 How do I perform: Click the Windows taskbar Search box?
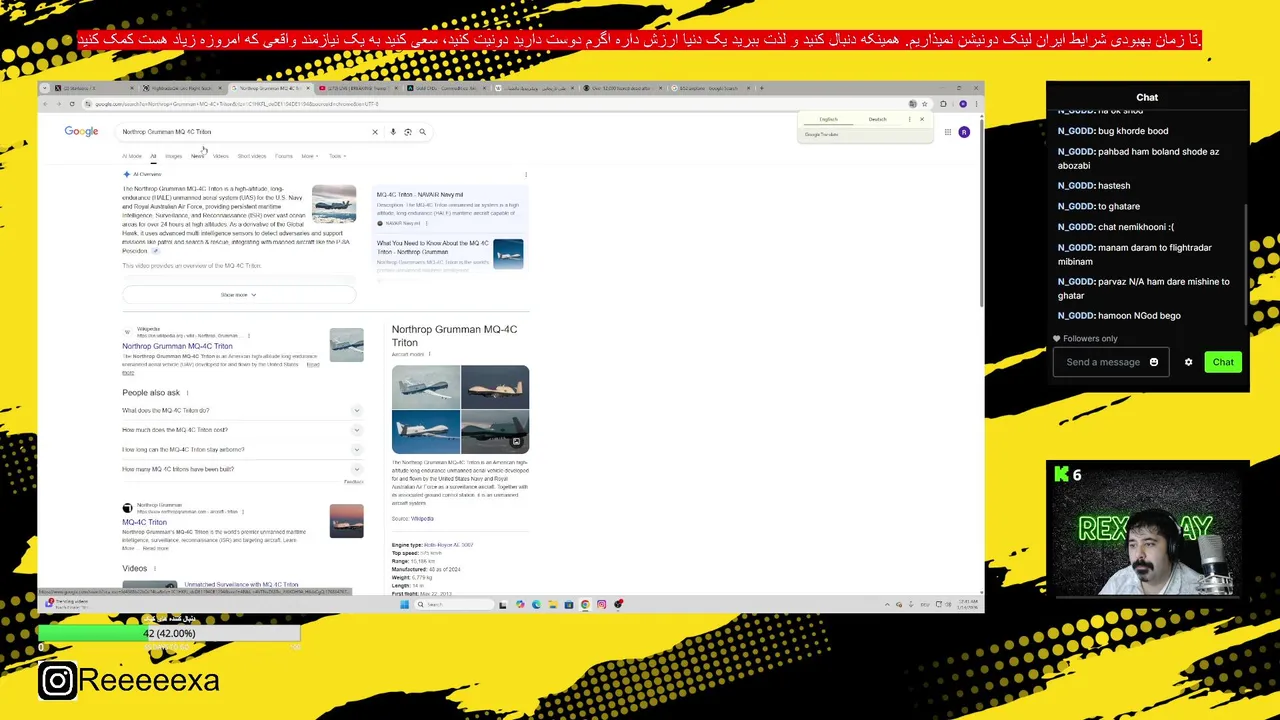pos(455,604)
